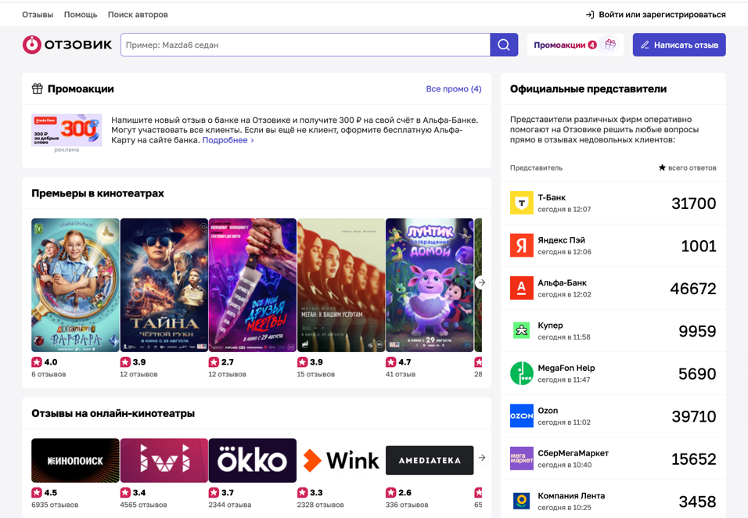Viewport: 748px width, 518px height.
Task: Open the Меган: к вашим услугам poster
Action: pyautogui.click(x=341, y=285)
